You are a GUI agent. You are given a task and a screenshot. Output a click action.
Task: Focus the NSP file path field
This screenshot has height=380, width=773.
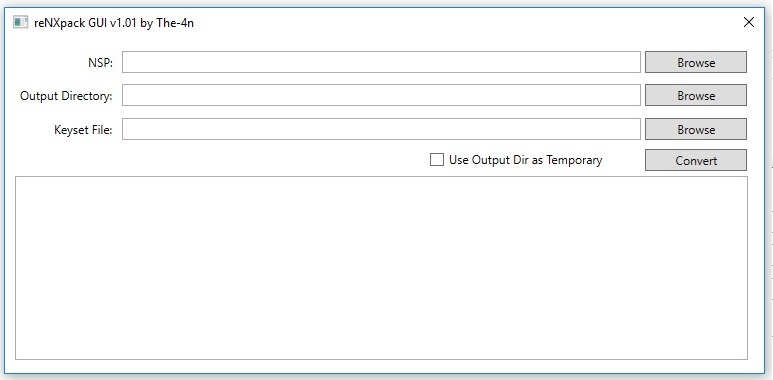[381, 62]
